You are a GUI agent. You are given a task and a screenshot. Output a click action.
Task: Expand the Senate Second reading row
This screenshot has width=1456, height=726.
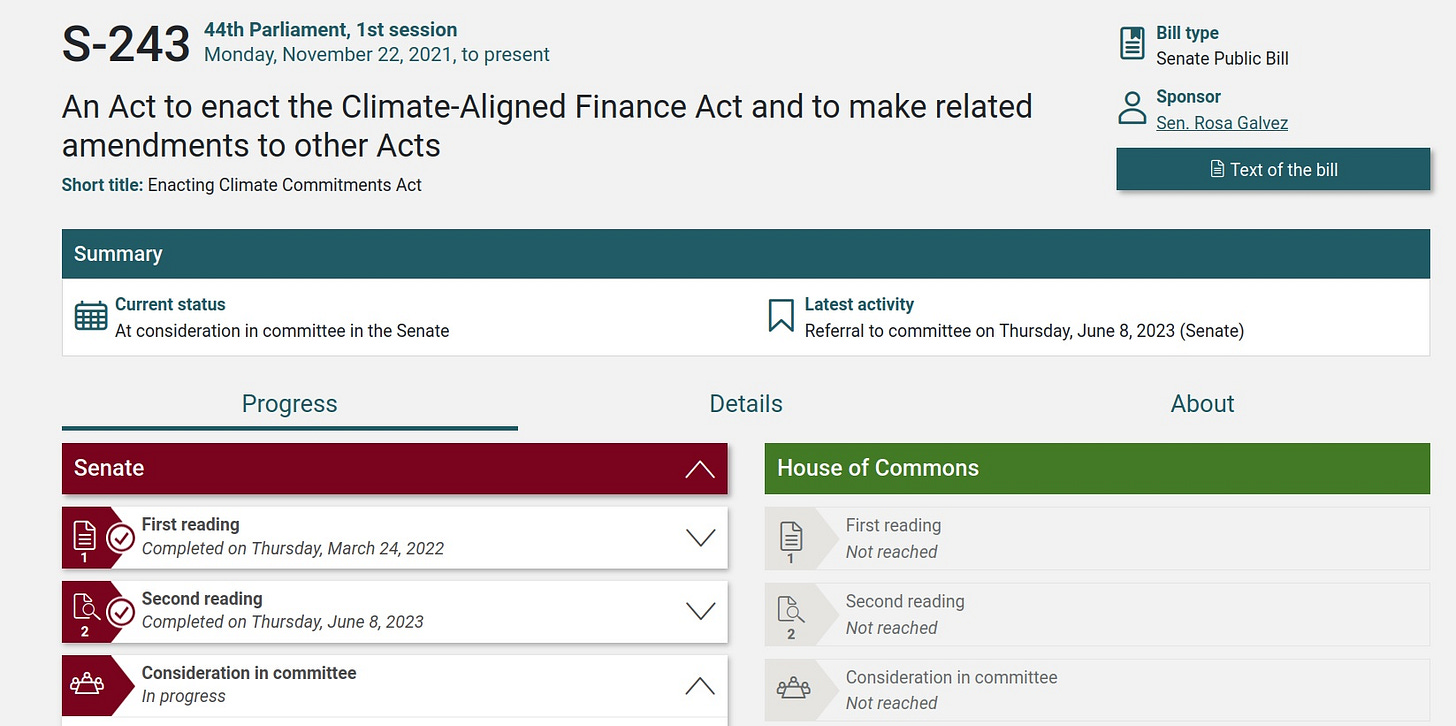coord(701,611)
